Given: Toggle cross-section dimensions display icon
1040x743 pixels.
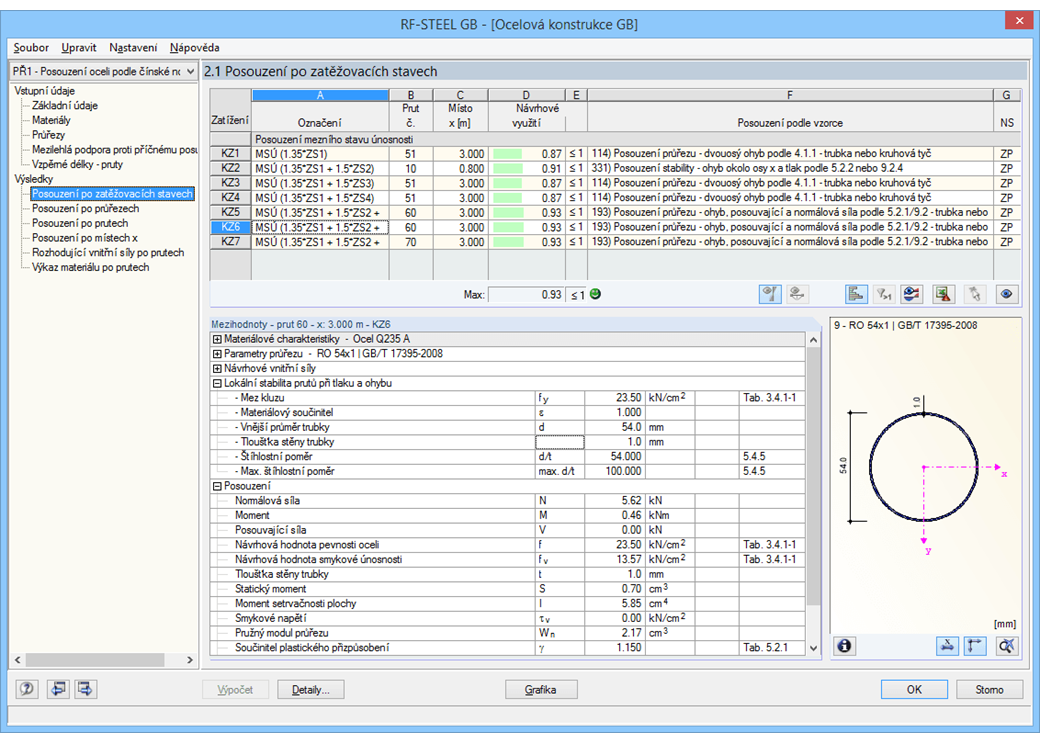Looking at the screenshot, I should point(947,645).
